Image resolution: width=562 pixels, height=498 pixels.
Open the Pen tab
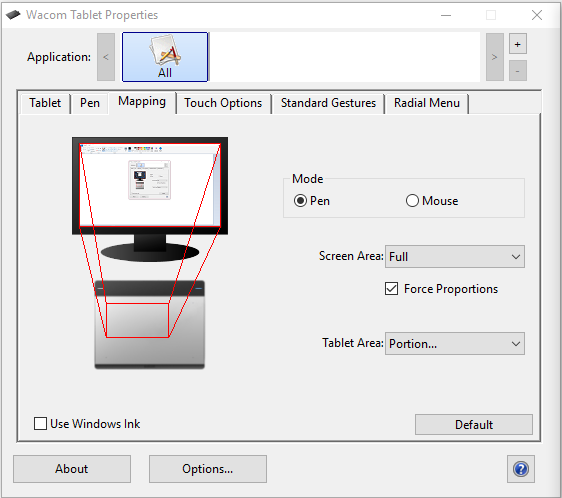[x=90, y=103]
